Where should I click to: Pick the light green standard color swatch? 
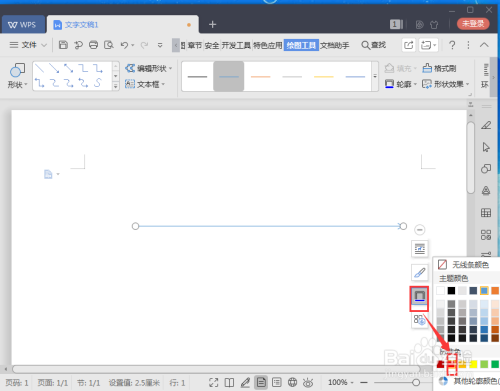(484, 364)
